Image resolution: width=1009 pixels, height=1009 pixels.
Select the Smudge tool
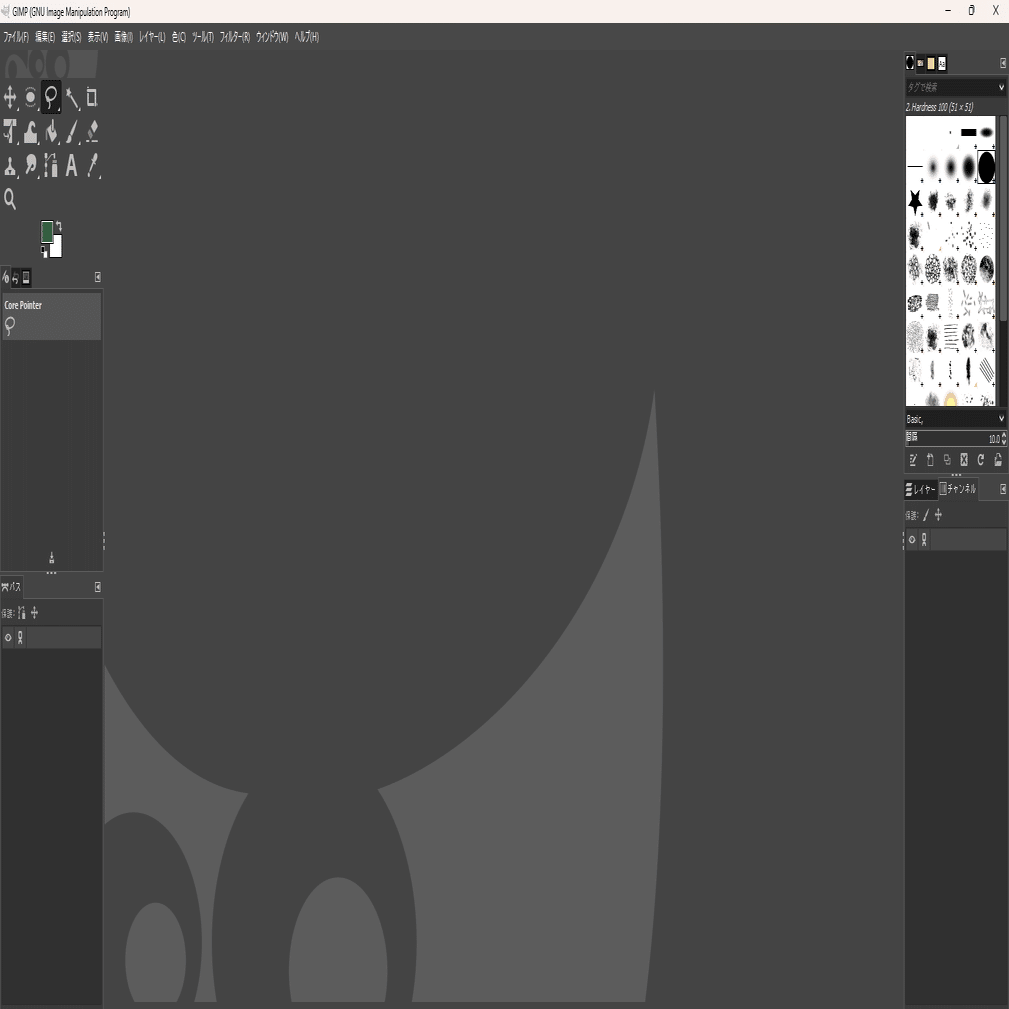[x=30, y=166]
